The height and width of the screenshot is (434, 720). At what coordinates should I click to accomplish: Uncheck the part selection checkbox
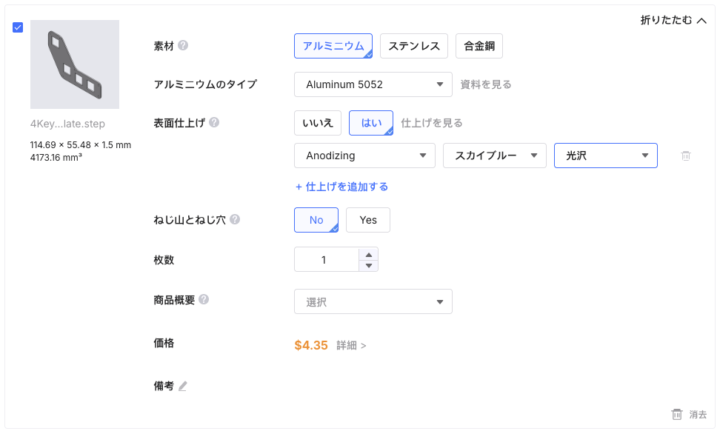18,27
